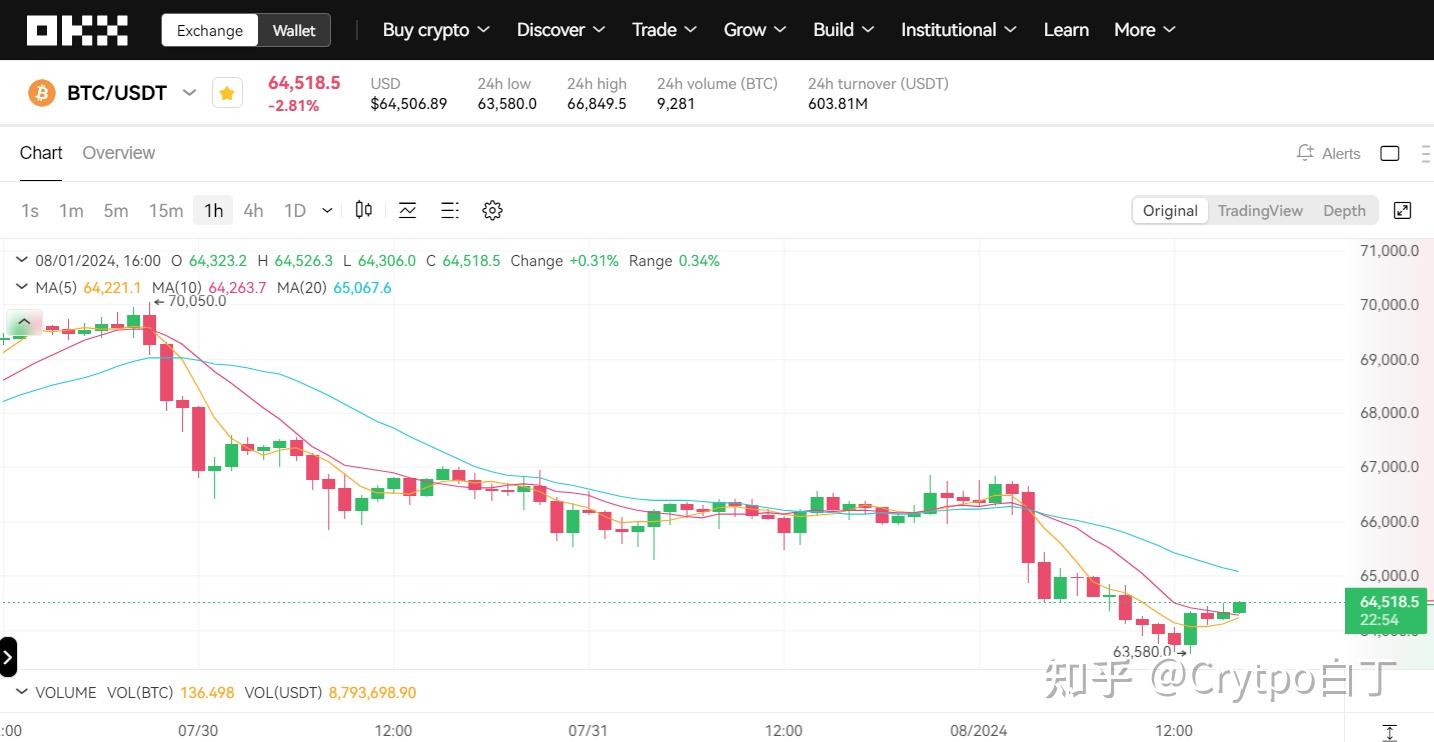Click the MA(5) value 64,221.1
This screenshot has width=1434, height=742.
coord(112,288)
